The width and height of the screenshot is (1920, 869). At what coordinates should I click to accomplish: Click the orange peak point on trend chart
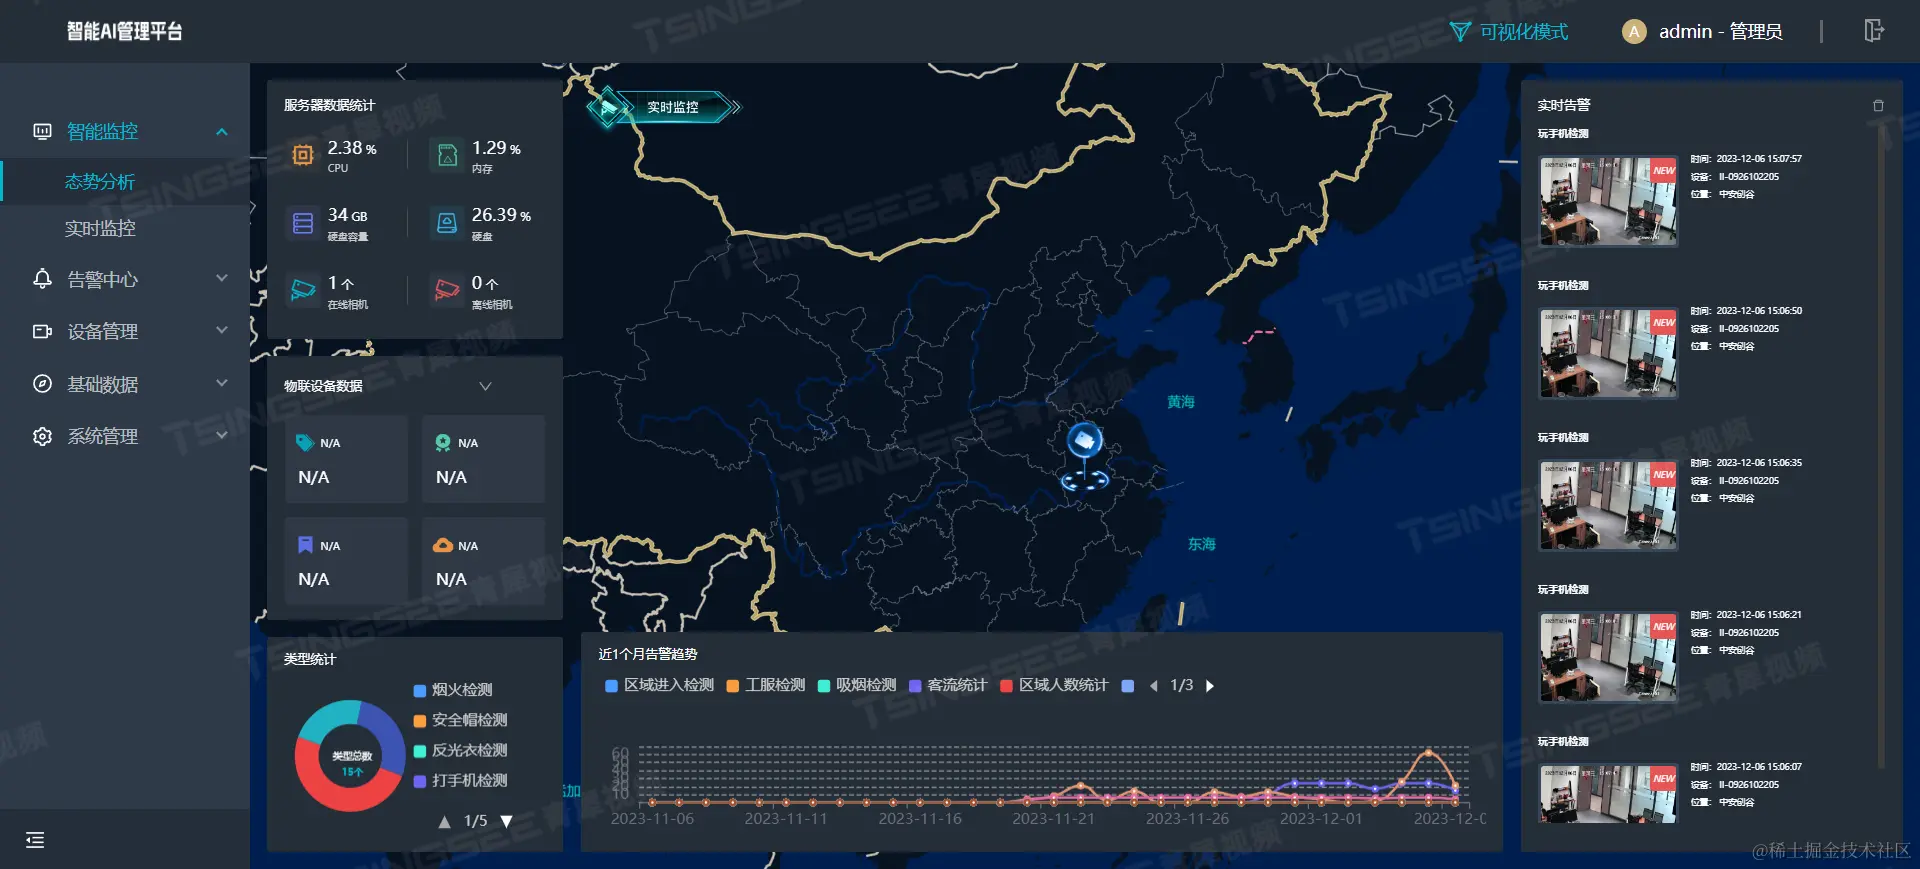[x=1428, y=751]
